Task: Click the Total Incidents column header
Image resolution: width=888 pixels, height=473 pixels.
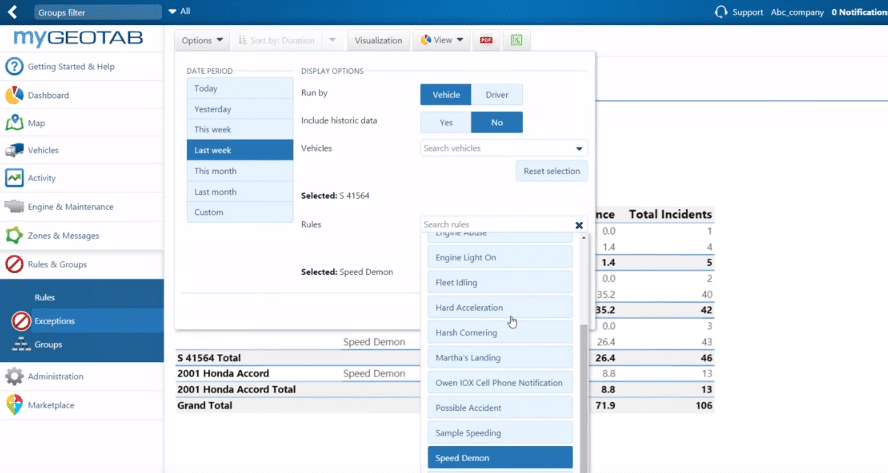Action: click(x=670, y=214)
